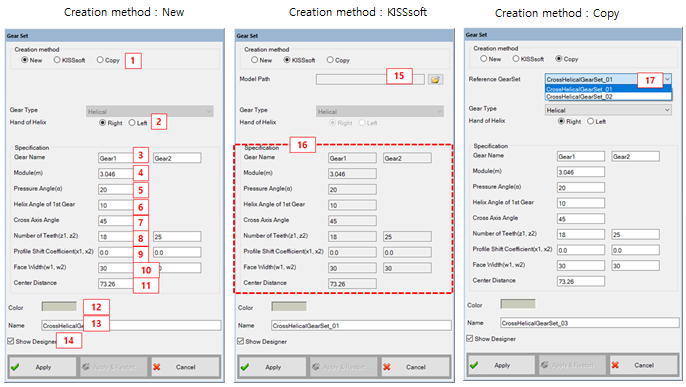
Task: Click teeth z2 field in Copy dialog
Action: pos(635,234)
